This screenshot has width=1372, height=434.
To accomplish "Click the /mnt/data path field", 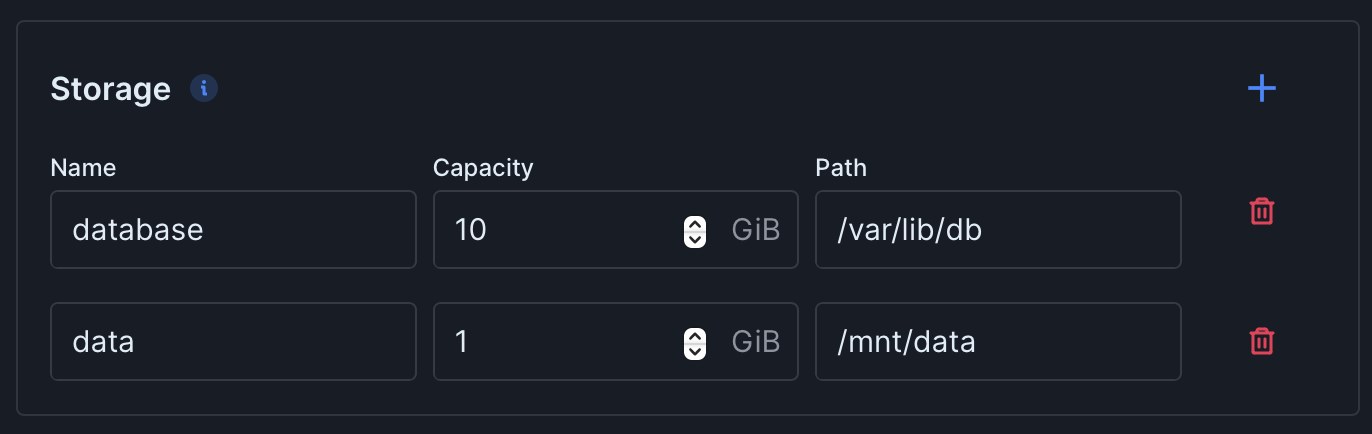I will point(998,342).
